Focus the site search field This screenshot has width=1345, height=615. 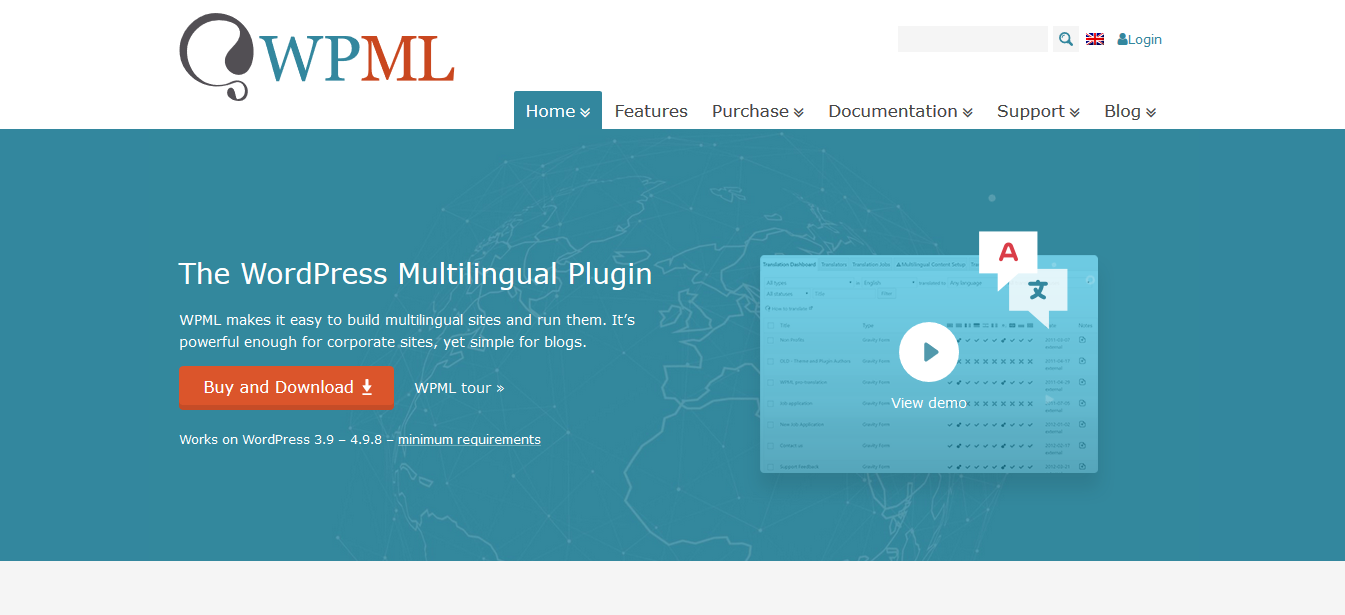coord(973,39)
